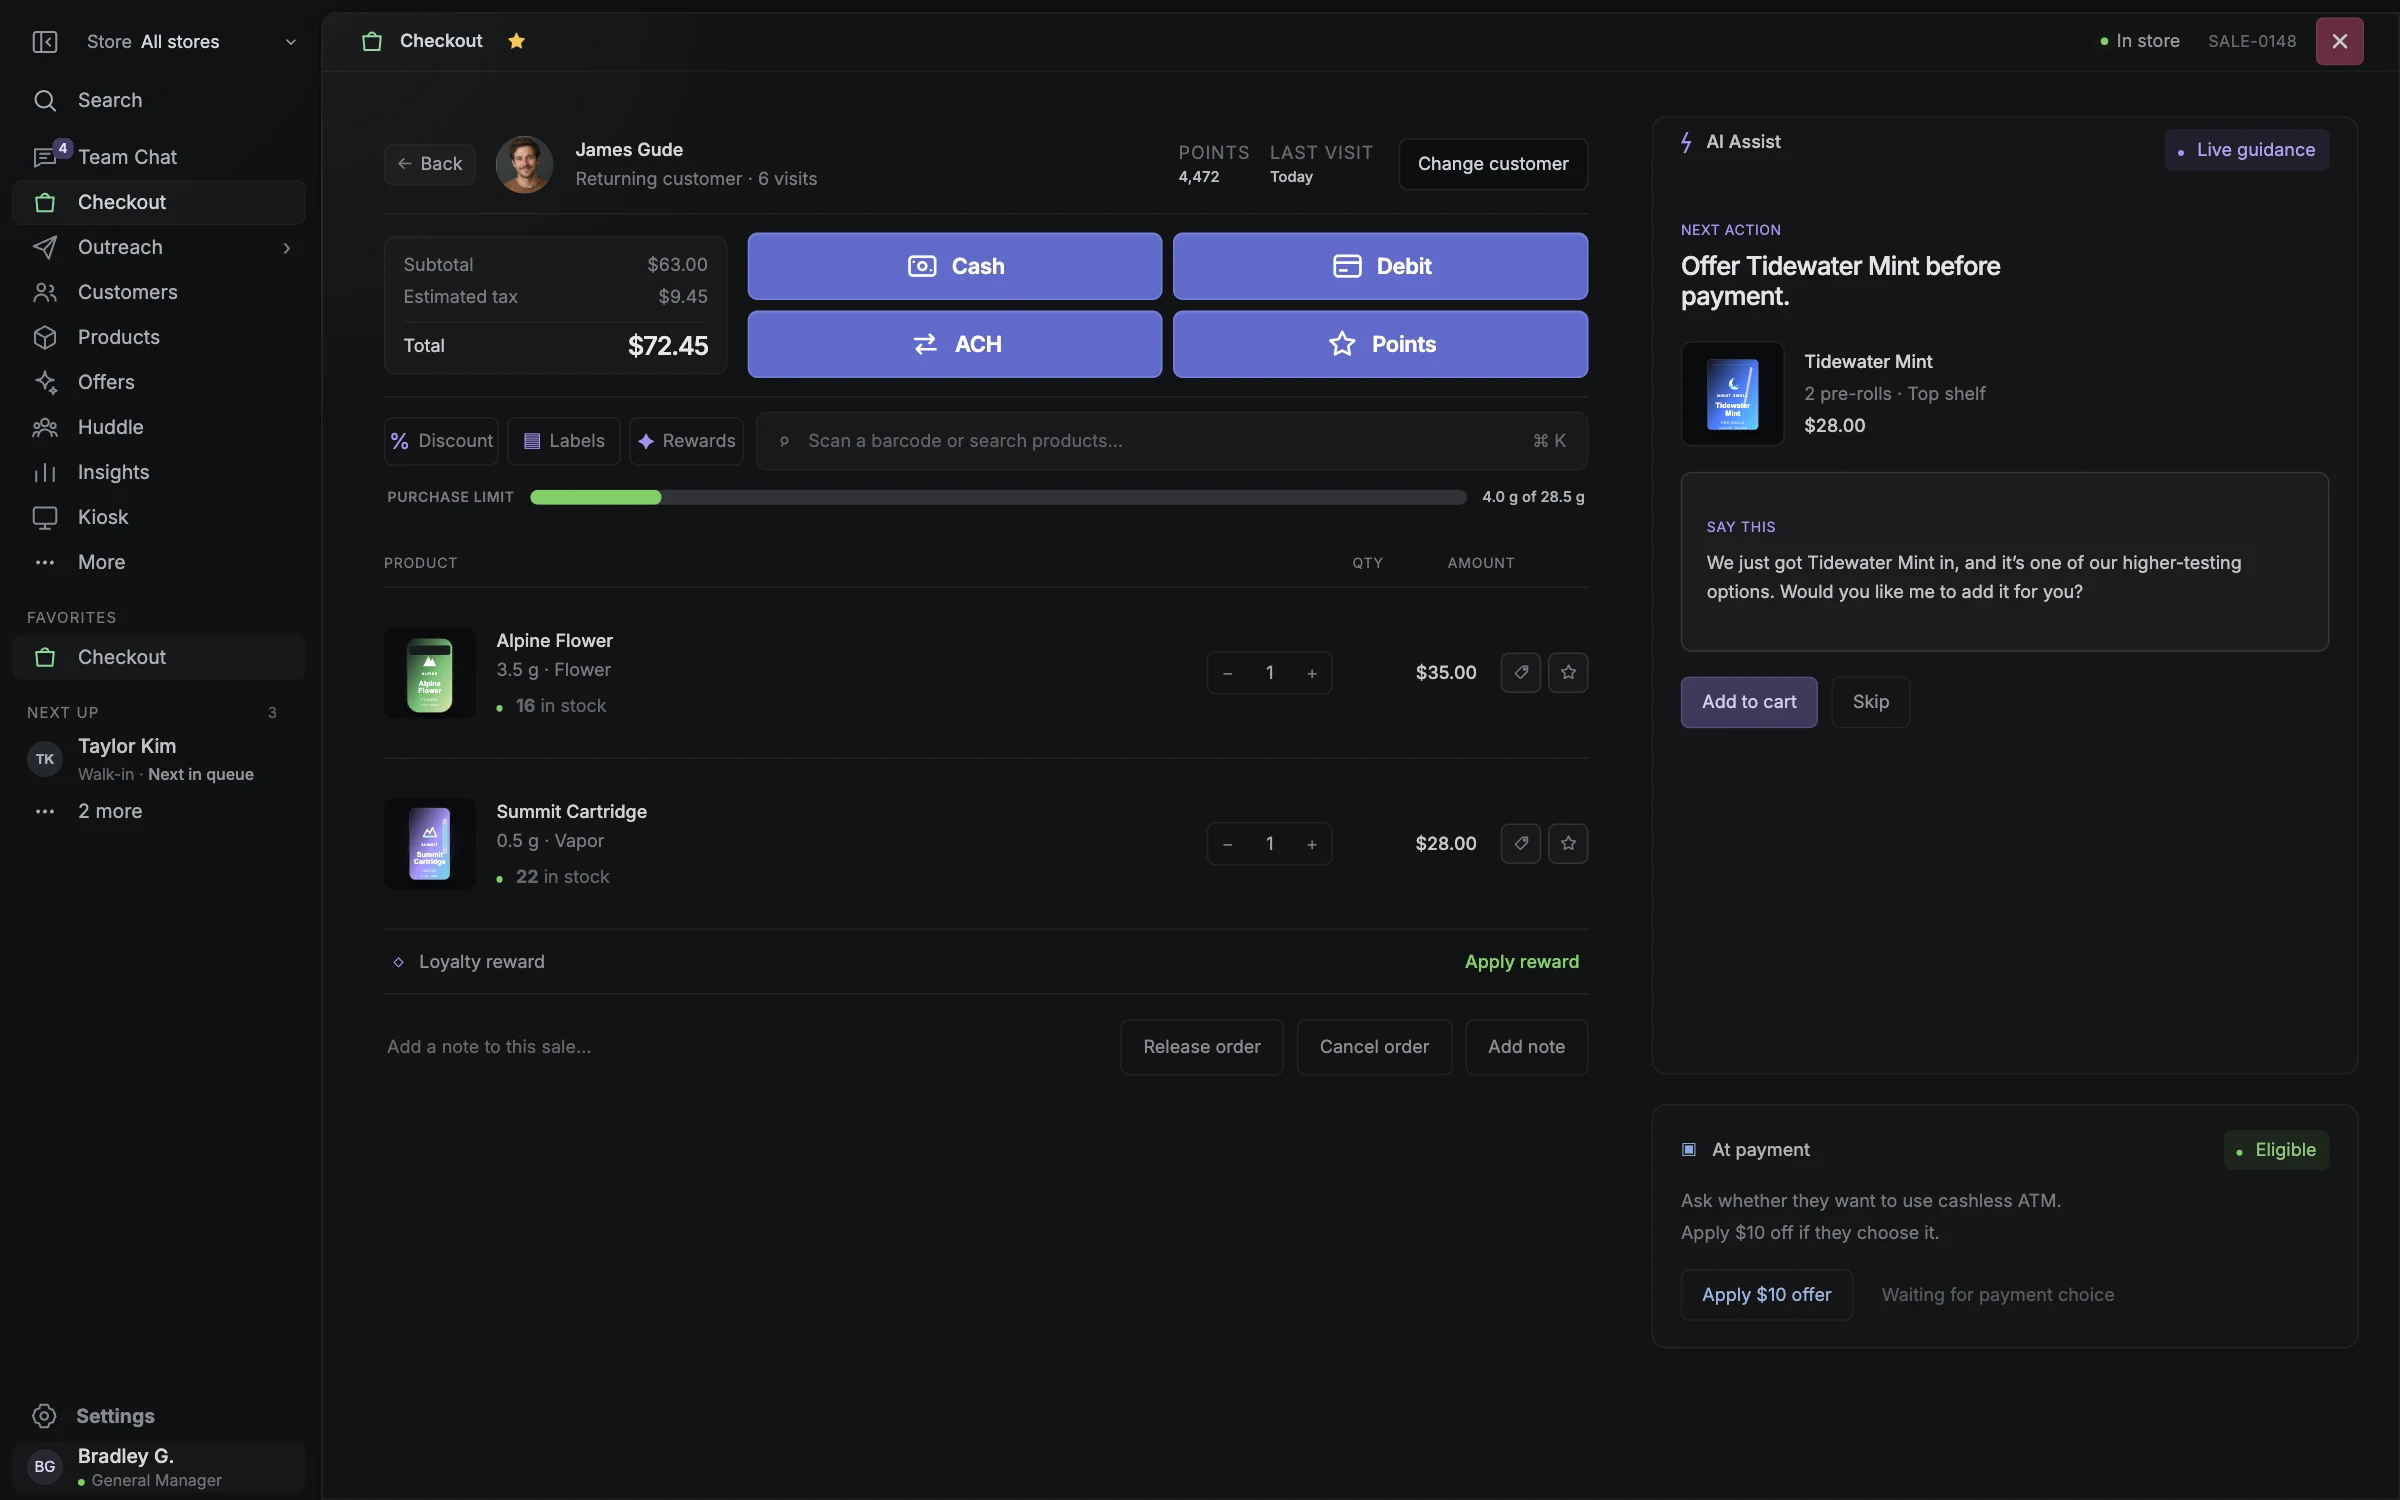Open Checkout under Favorites
This screenshot has width=2400, height=1500.
click(160, 657)
